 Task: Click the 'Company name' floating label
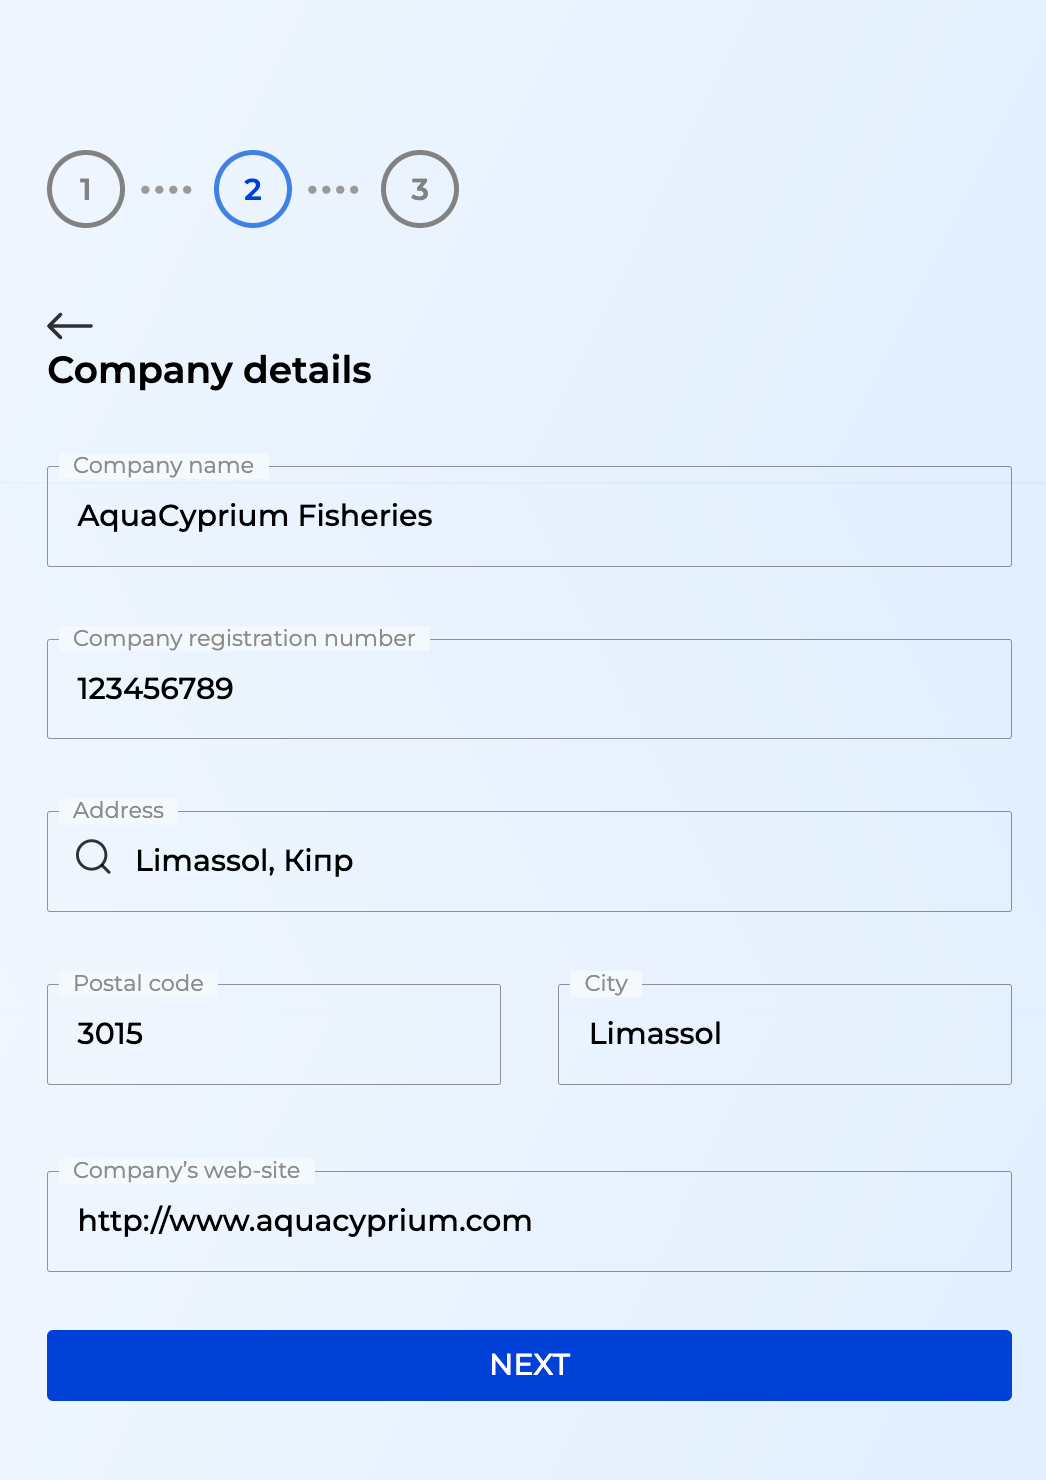point(163,465)
